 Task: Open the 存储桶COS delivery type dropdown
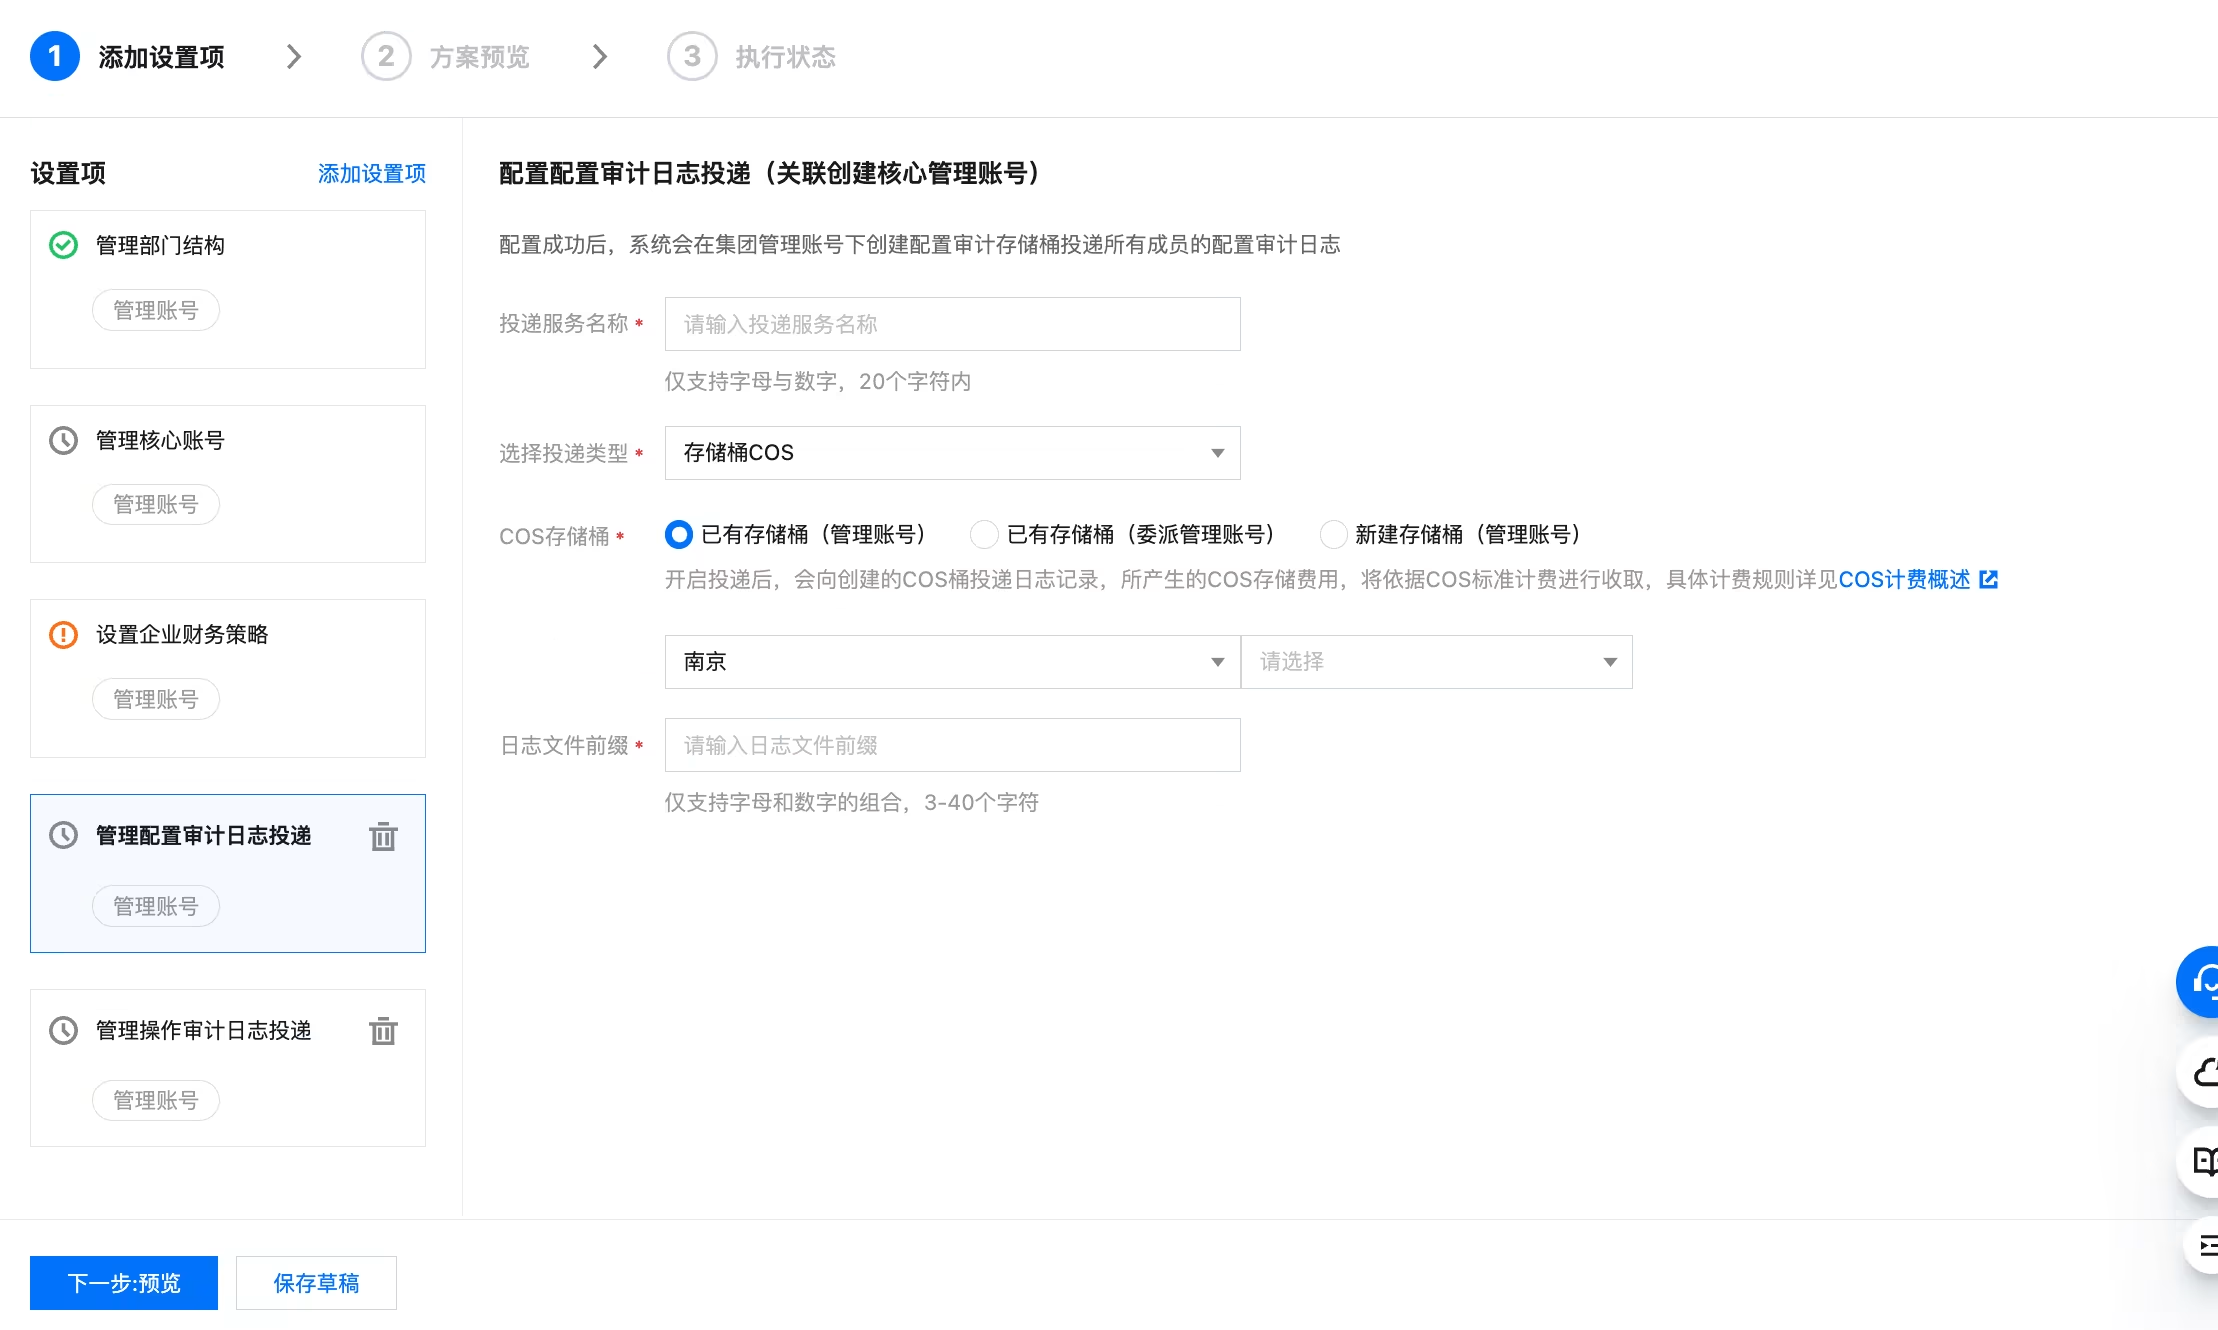952,453
